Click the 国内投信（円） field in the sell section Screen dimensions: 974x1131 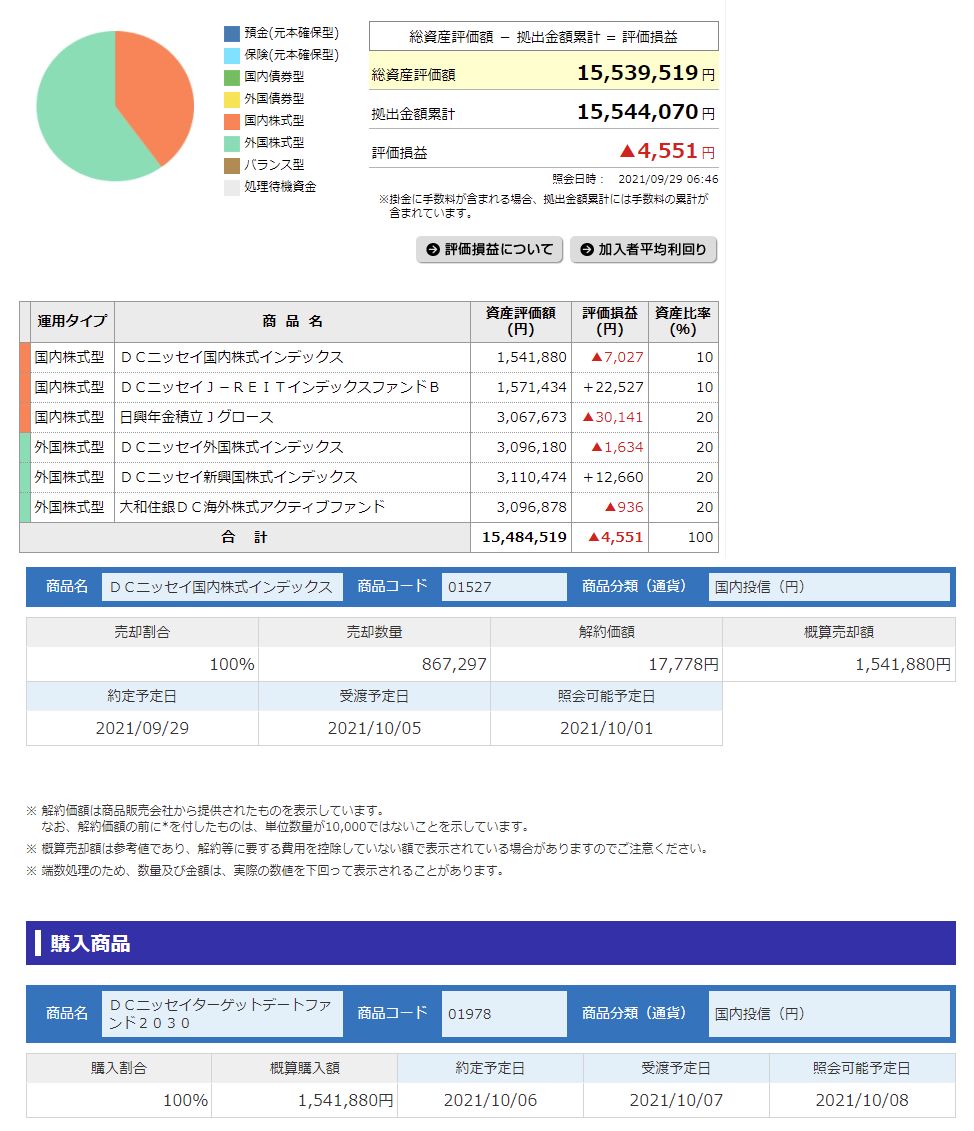click(x=828, y=587)
